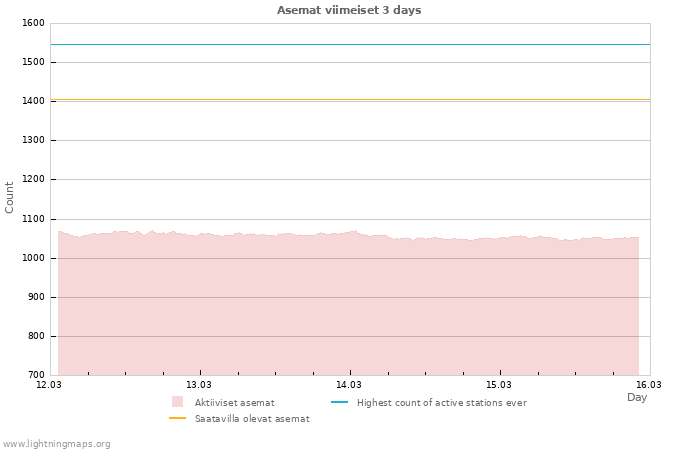
Task: Click the 12.03 date label on x-axis
Action: pos(49,384)
